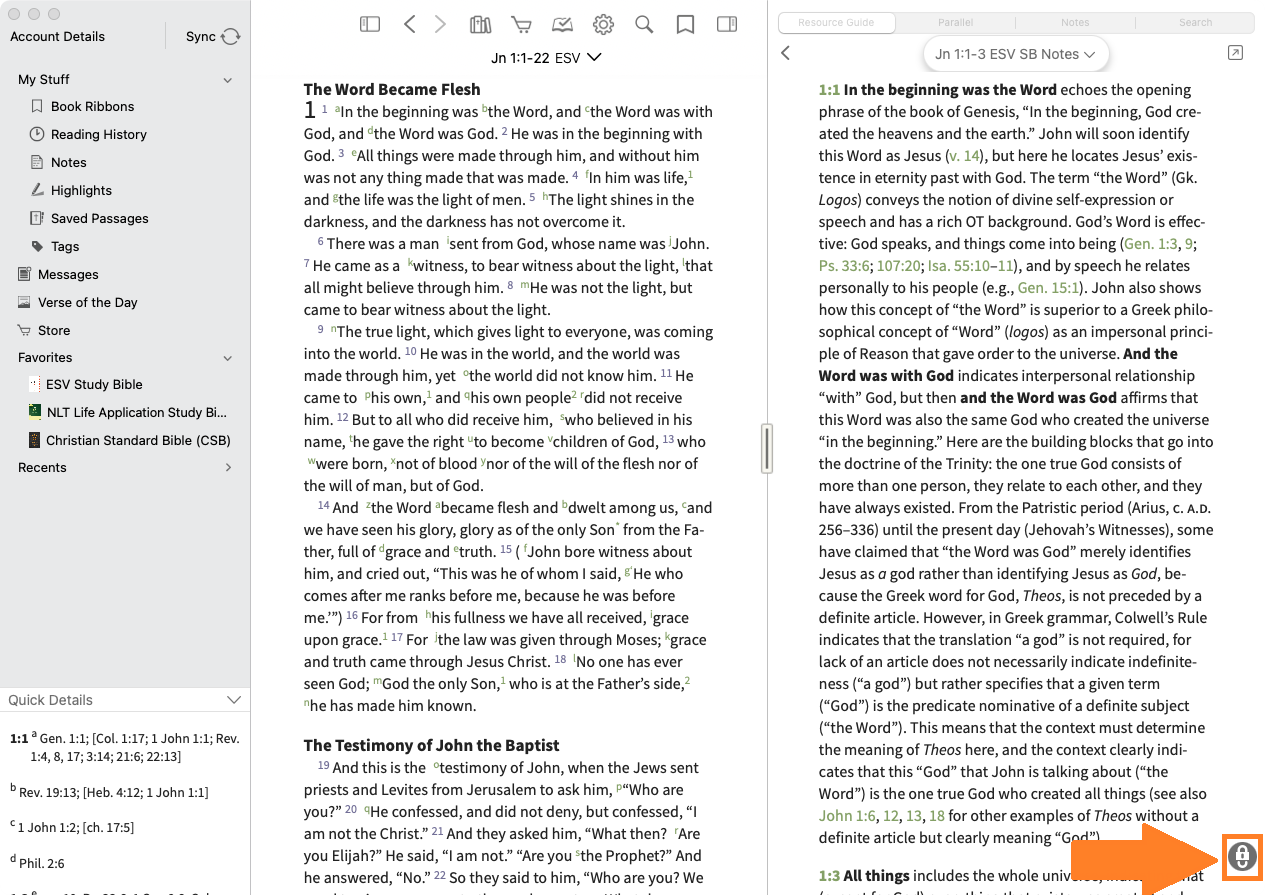The image size is (1265, 895).
Task: Open Verse of the Day
Action: [87, 302]
